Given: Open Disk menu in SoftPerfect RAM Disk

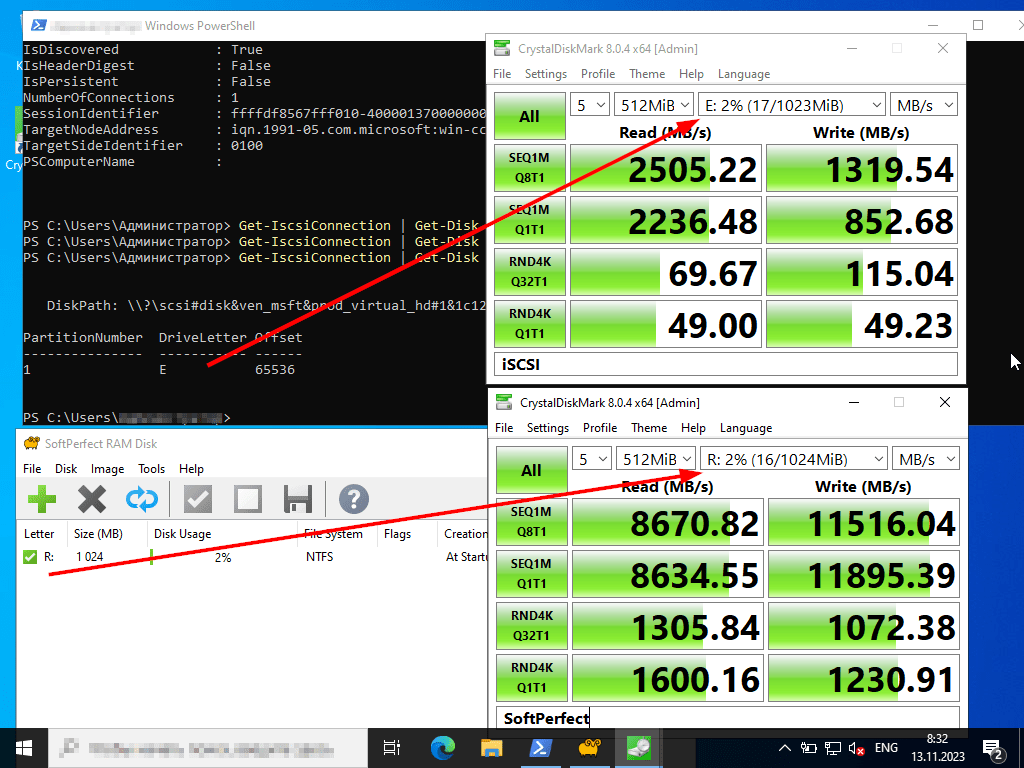Looking at the screenshot, I should coord(66,469).
